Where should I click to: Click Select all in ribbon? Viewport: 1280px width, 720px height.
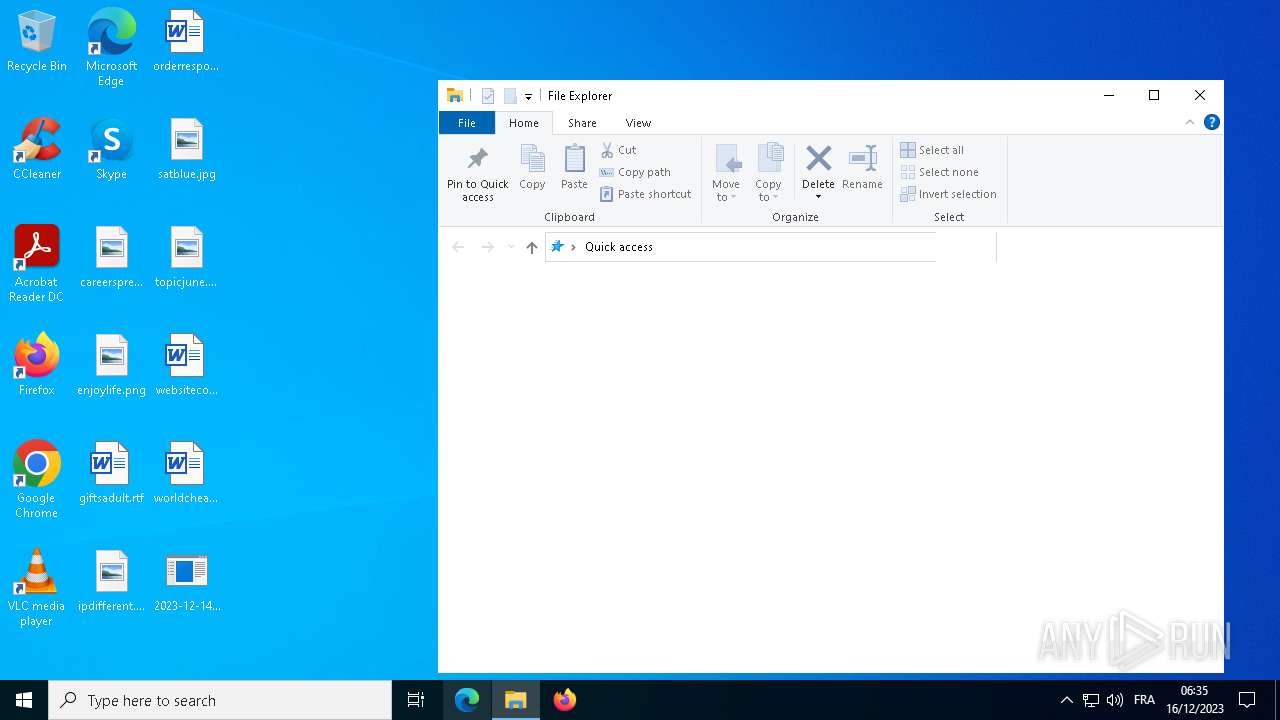point(932,150)
